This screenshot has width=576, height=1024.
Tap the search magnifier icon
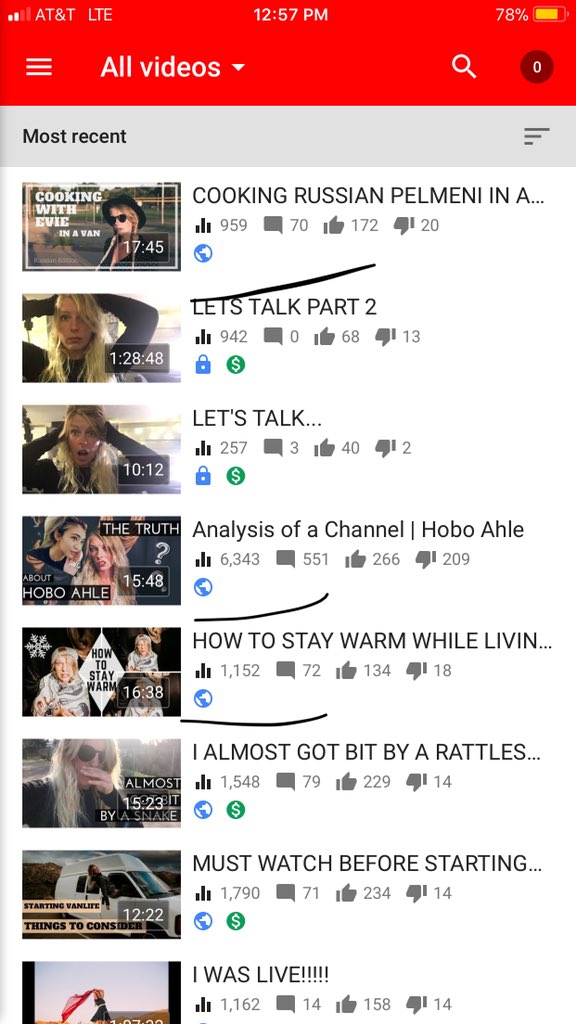[464, 67]
